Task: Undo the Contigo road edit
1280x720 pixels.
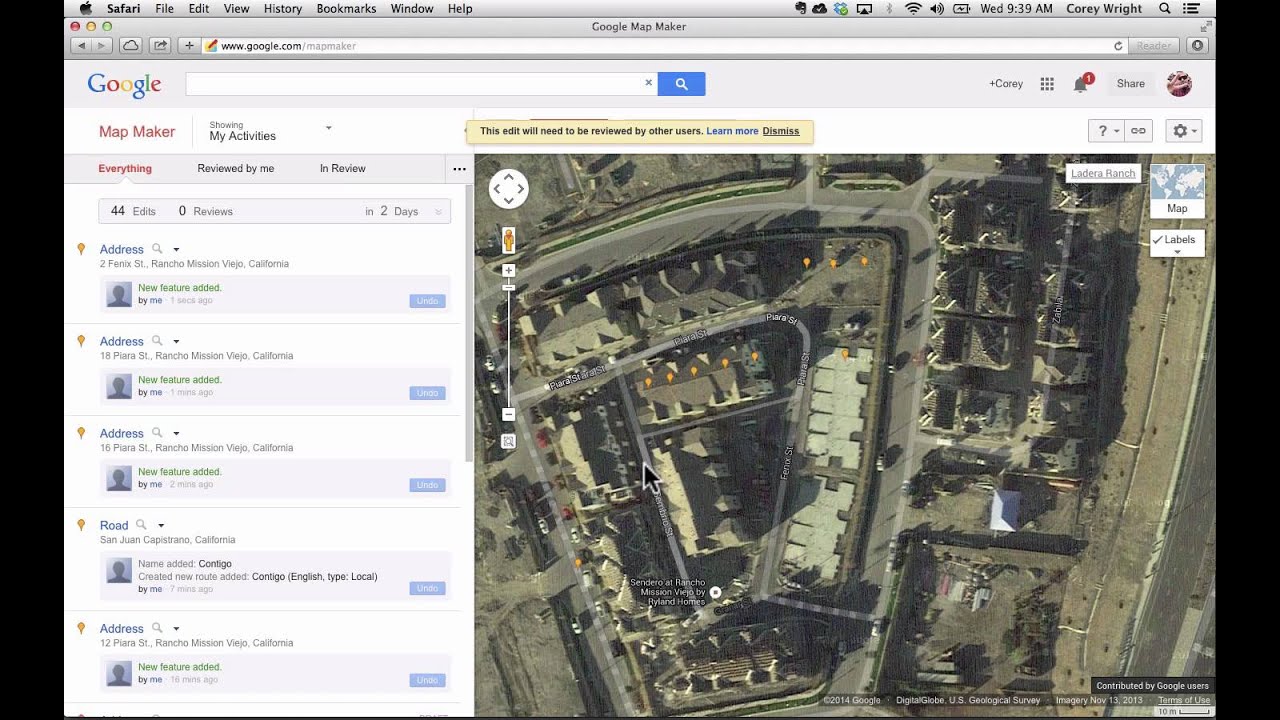Action: pos(427,588)
